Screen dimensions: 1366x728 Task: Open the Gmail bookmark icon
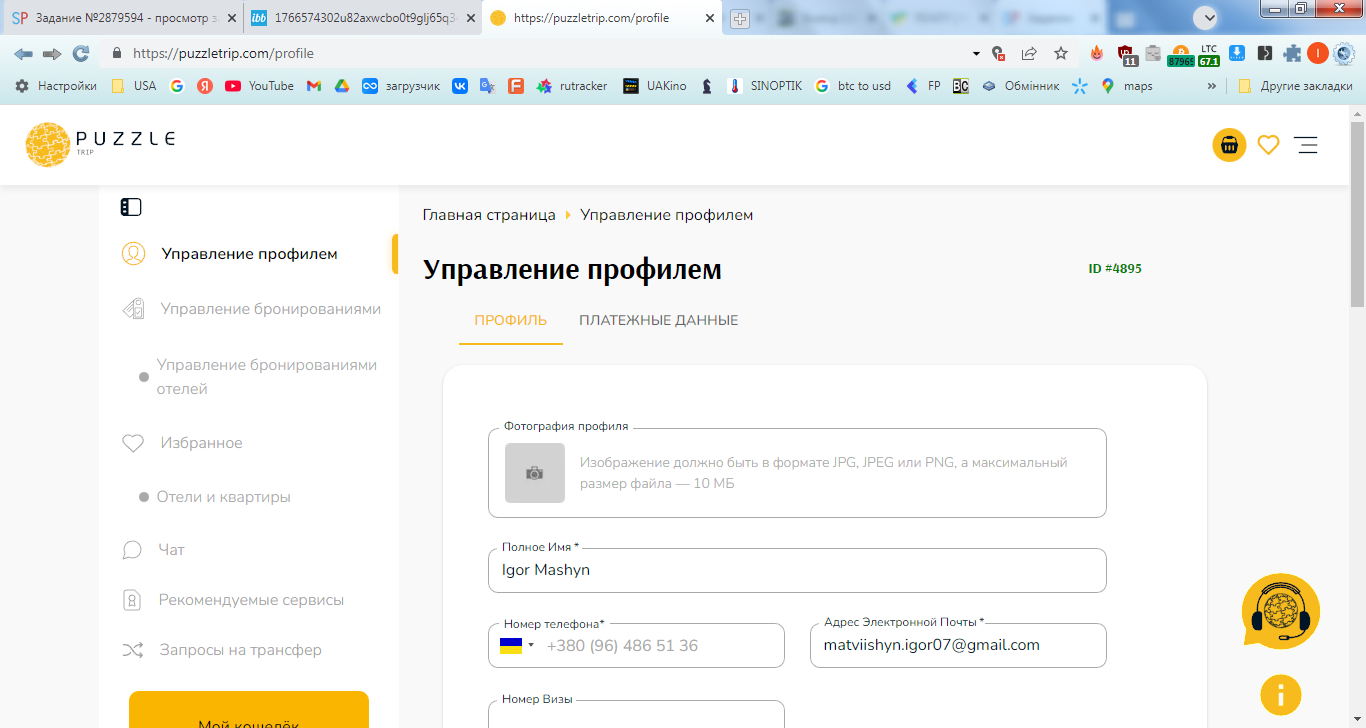[313, 86]
